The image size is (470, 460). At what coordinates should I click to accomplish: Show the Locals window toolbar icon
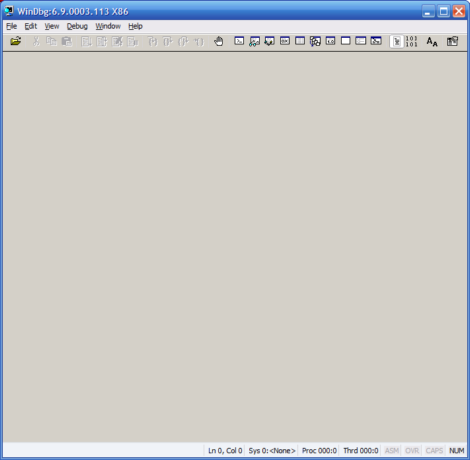[x=269, y=41]
